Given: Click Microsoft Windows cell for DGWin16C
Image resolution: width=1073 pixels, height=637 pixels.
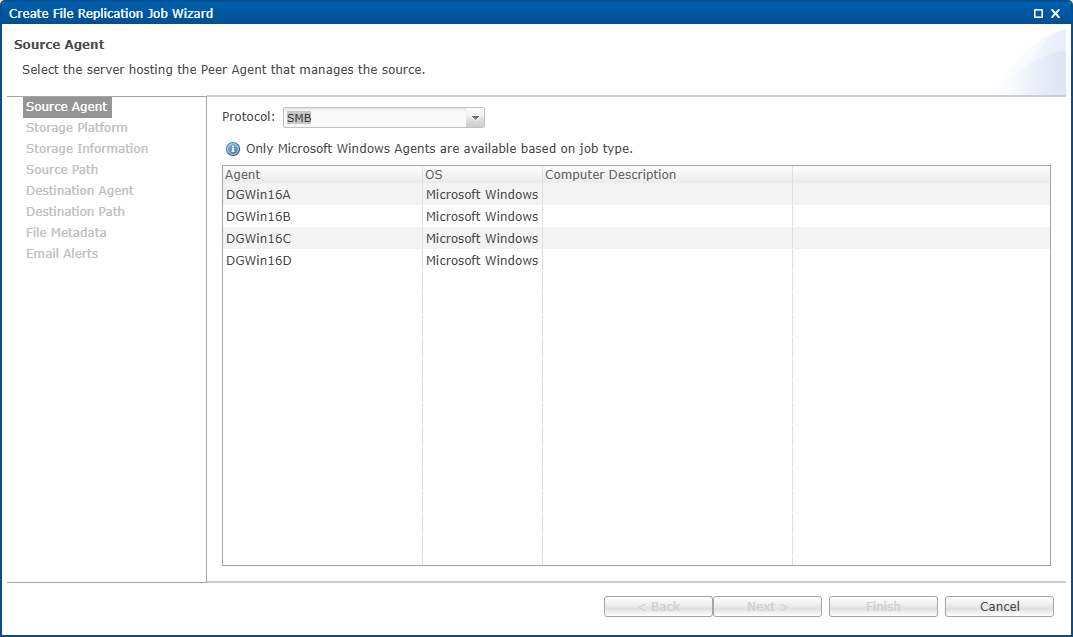Looking at the screenshot, I should [482, 238].
